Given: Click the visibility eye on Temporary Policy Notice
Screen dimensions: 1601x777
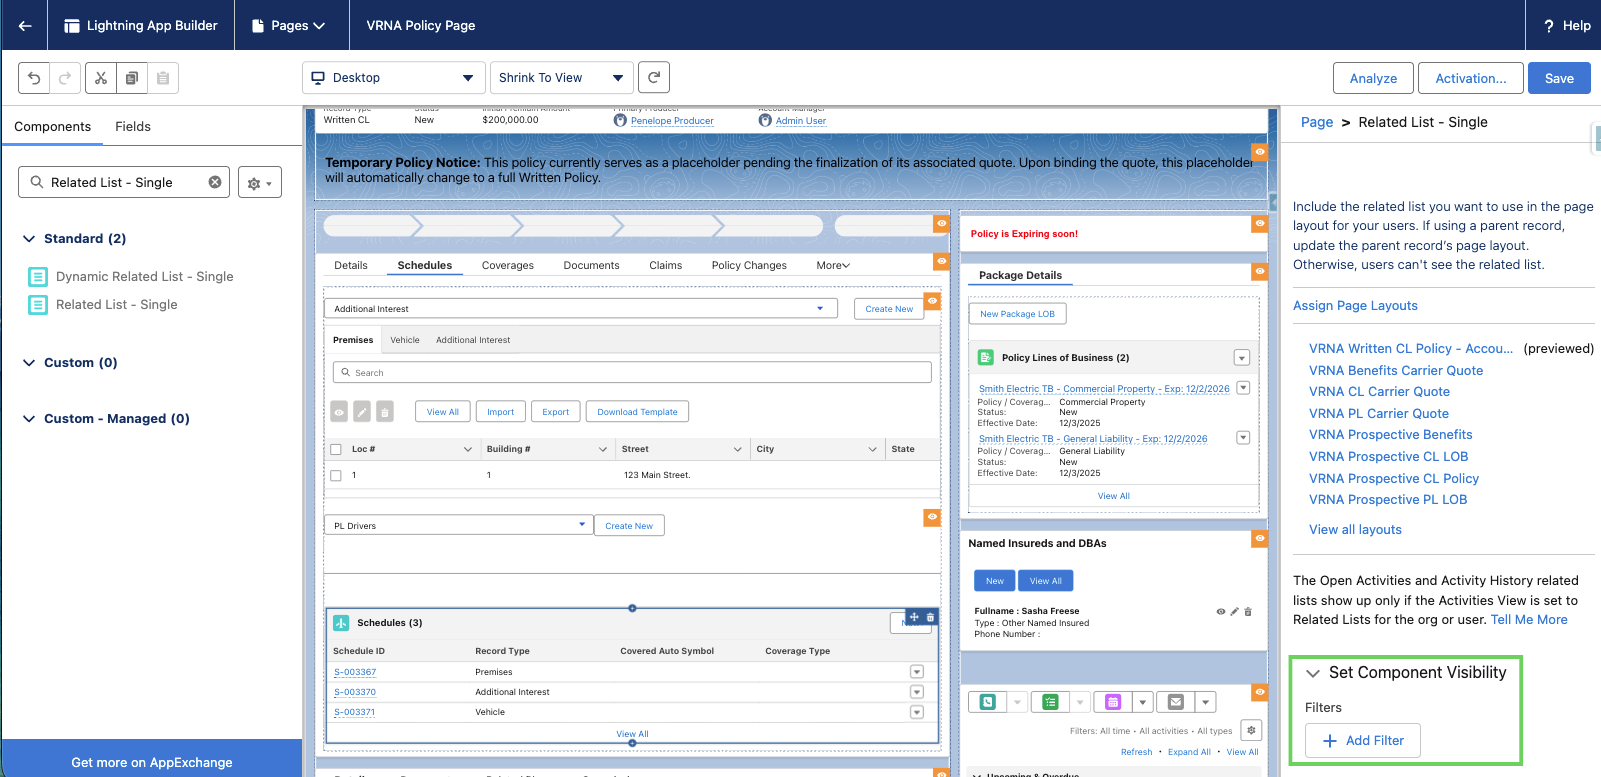Looking at the screenshot, I should click(1260, 152).
